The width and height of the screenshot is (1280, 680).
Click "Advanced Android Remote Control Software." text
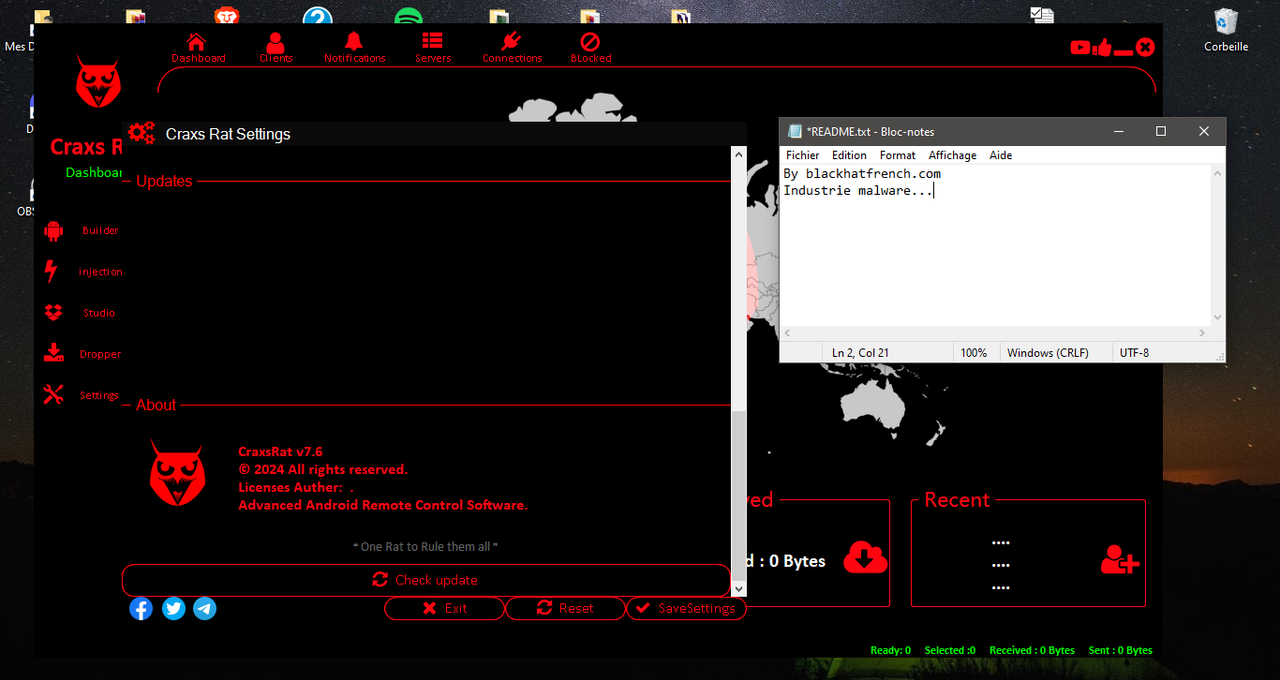383,505
